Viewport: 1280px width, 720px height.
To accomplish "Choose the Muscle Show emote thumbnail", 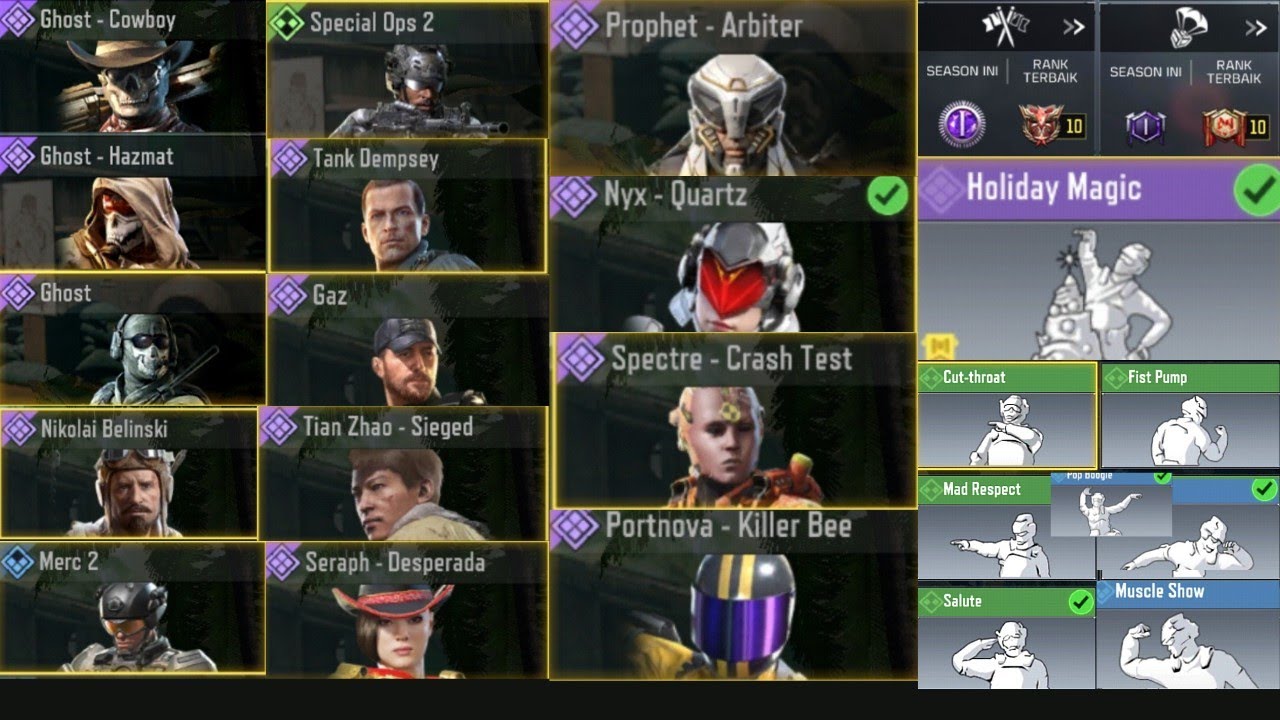I will (x=1188, y=634).
